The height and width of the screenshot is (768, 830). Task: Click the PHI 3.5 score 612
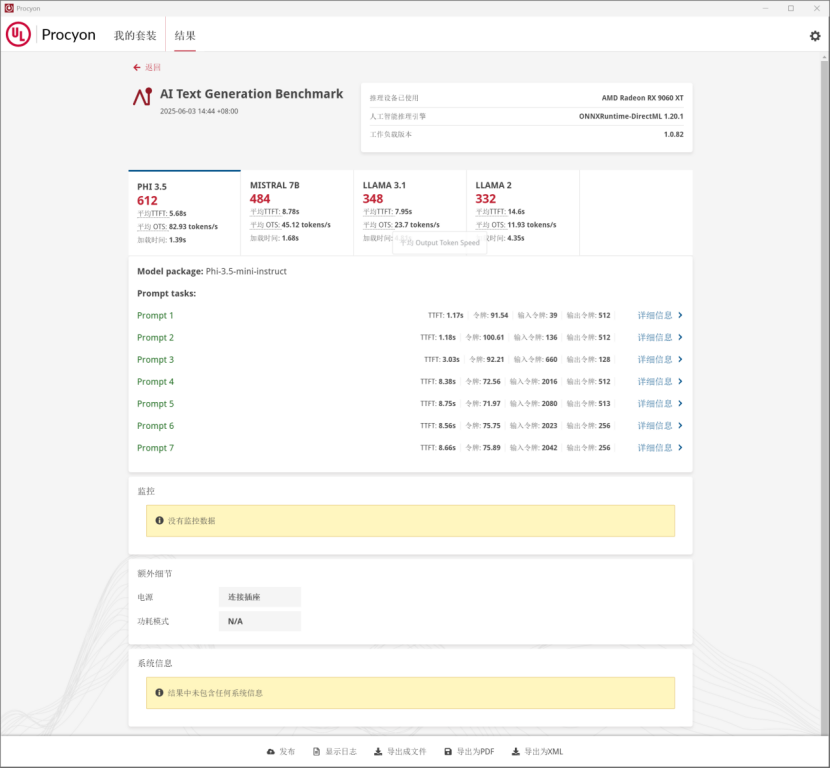point(147,201)
